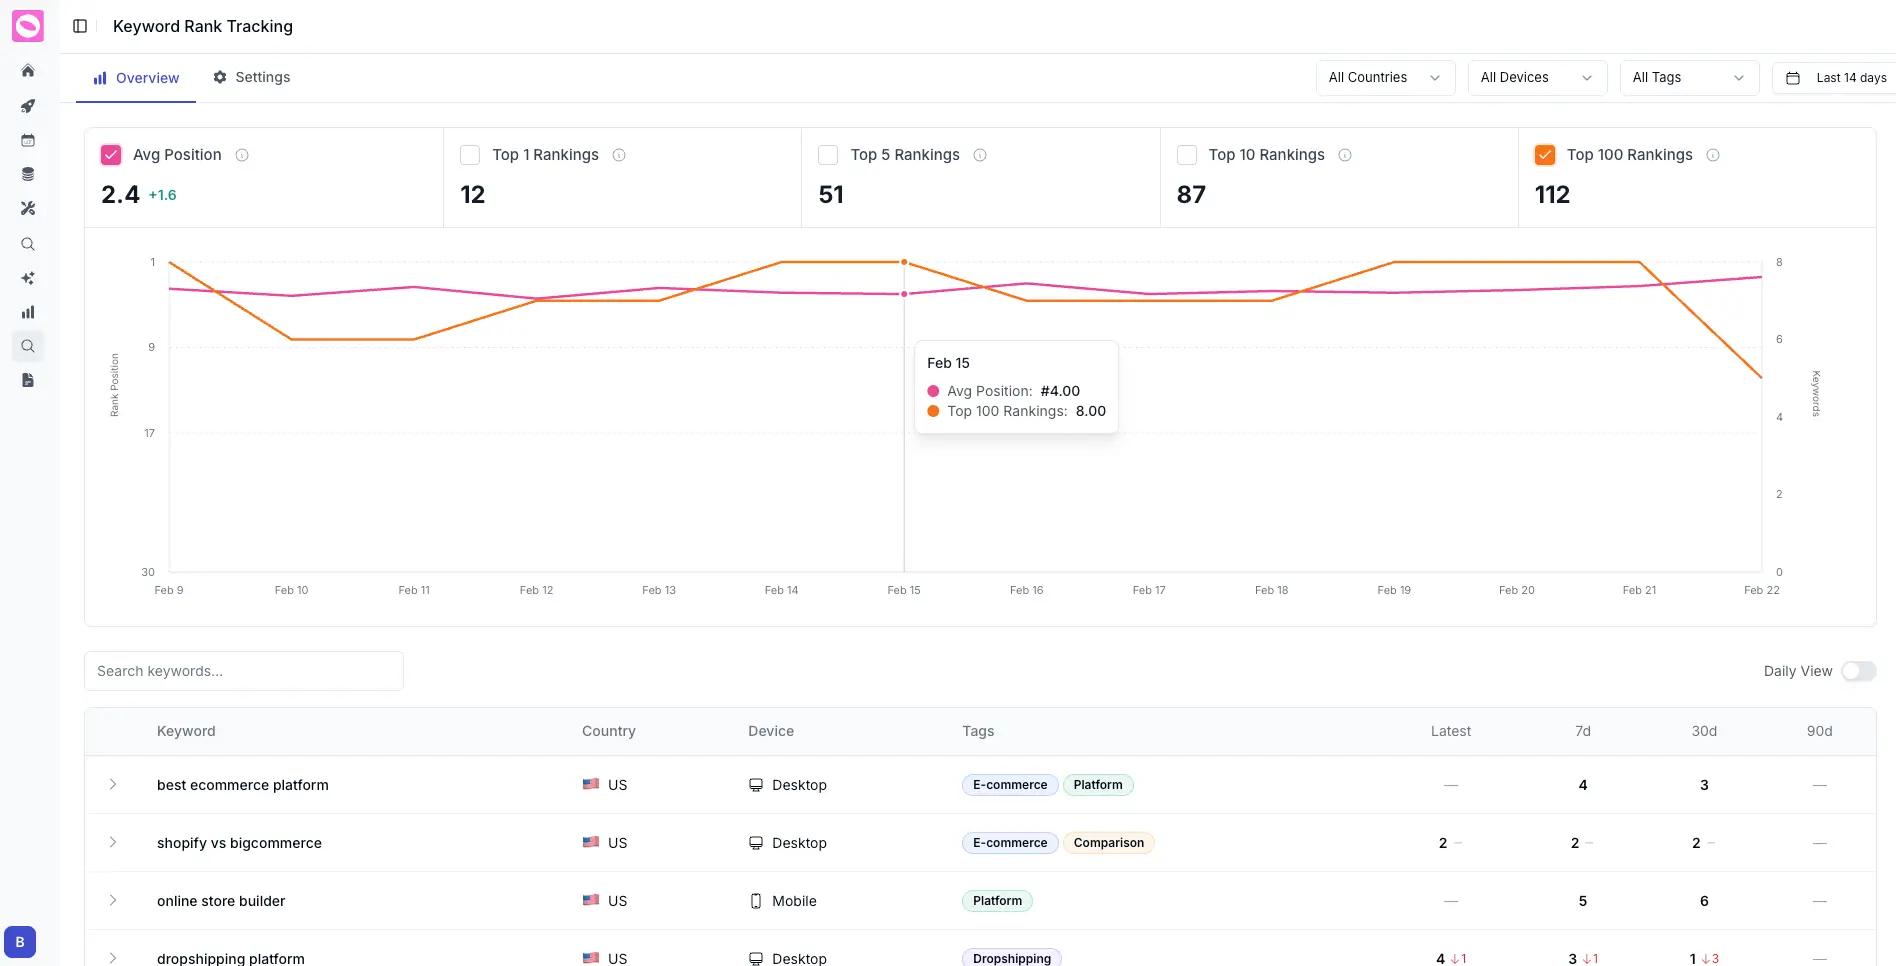This screenshot has width=1896, height=966.
Task: Turn on the Daily View toggle
Action: pos(1859,671)
